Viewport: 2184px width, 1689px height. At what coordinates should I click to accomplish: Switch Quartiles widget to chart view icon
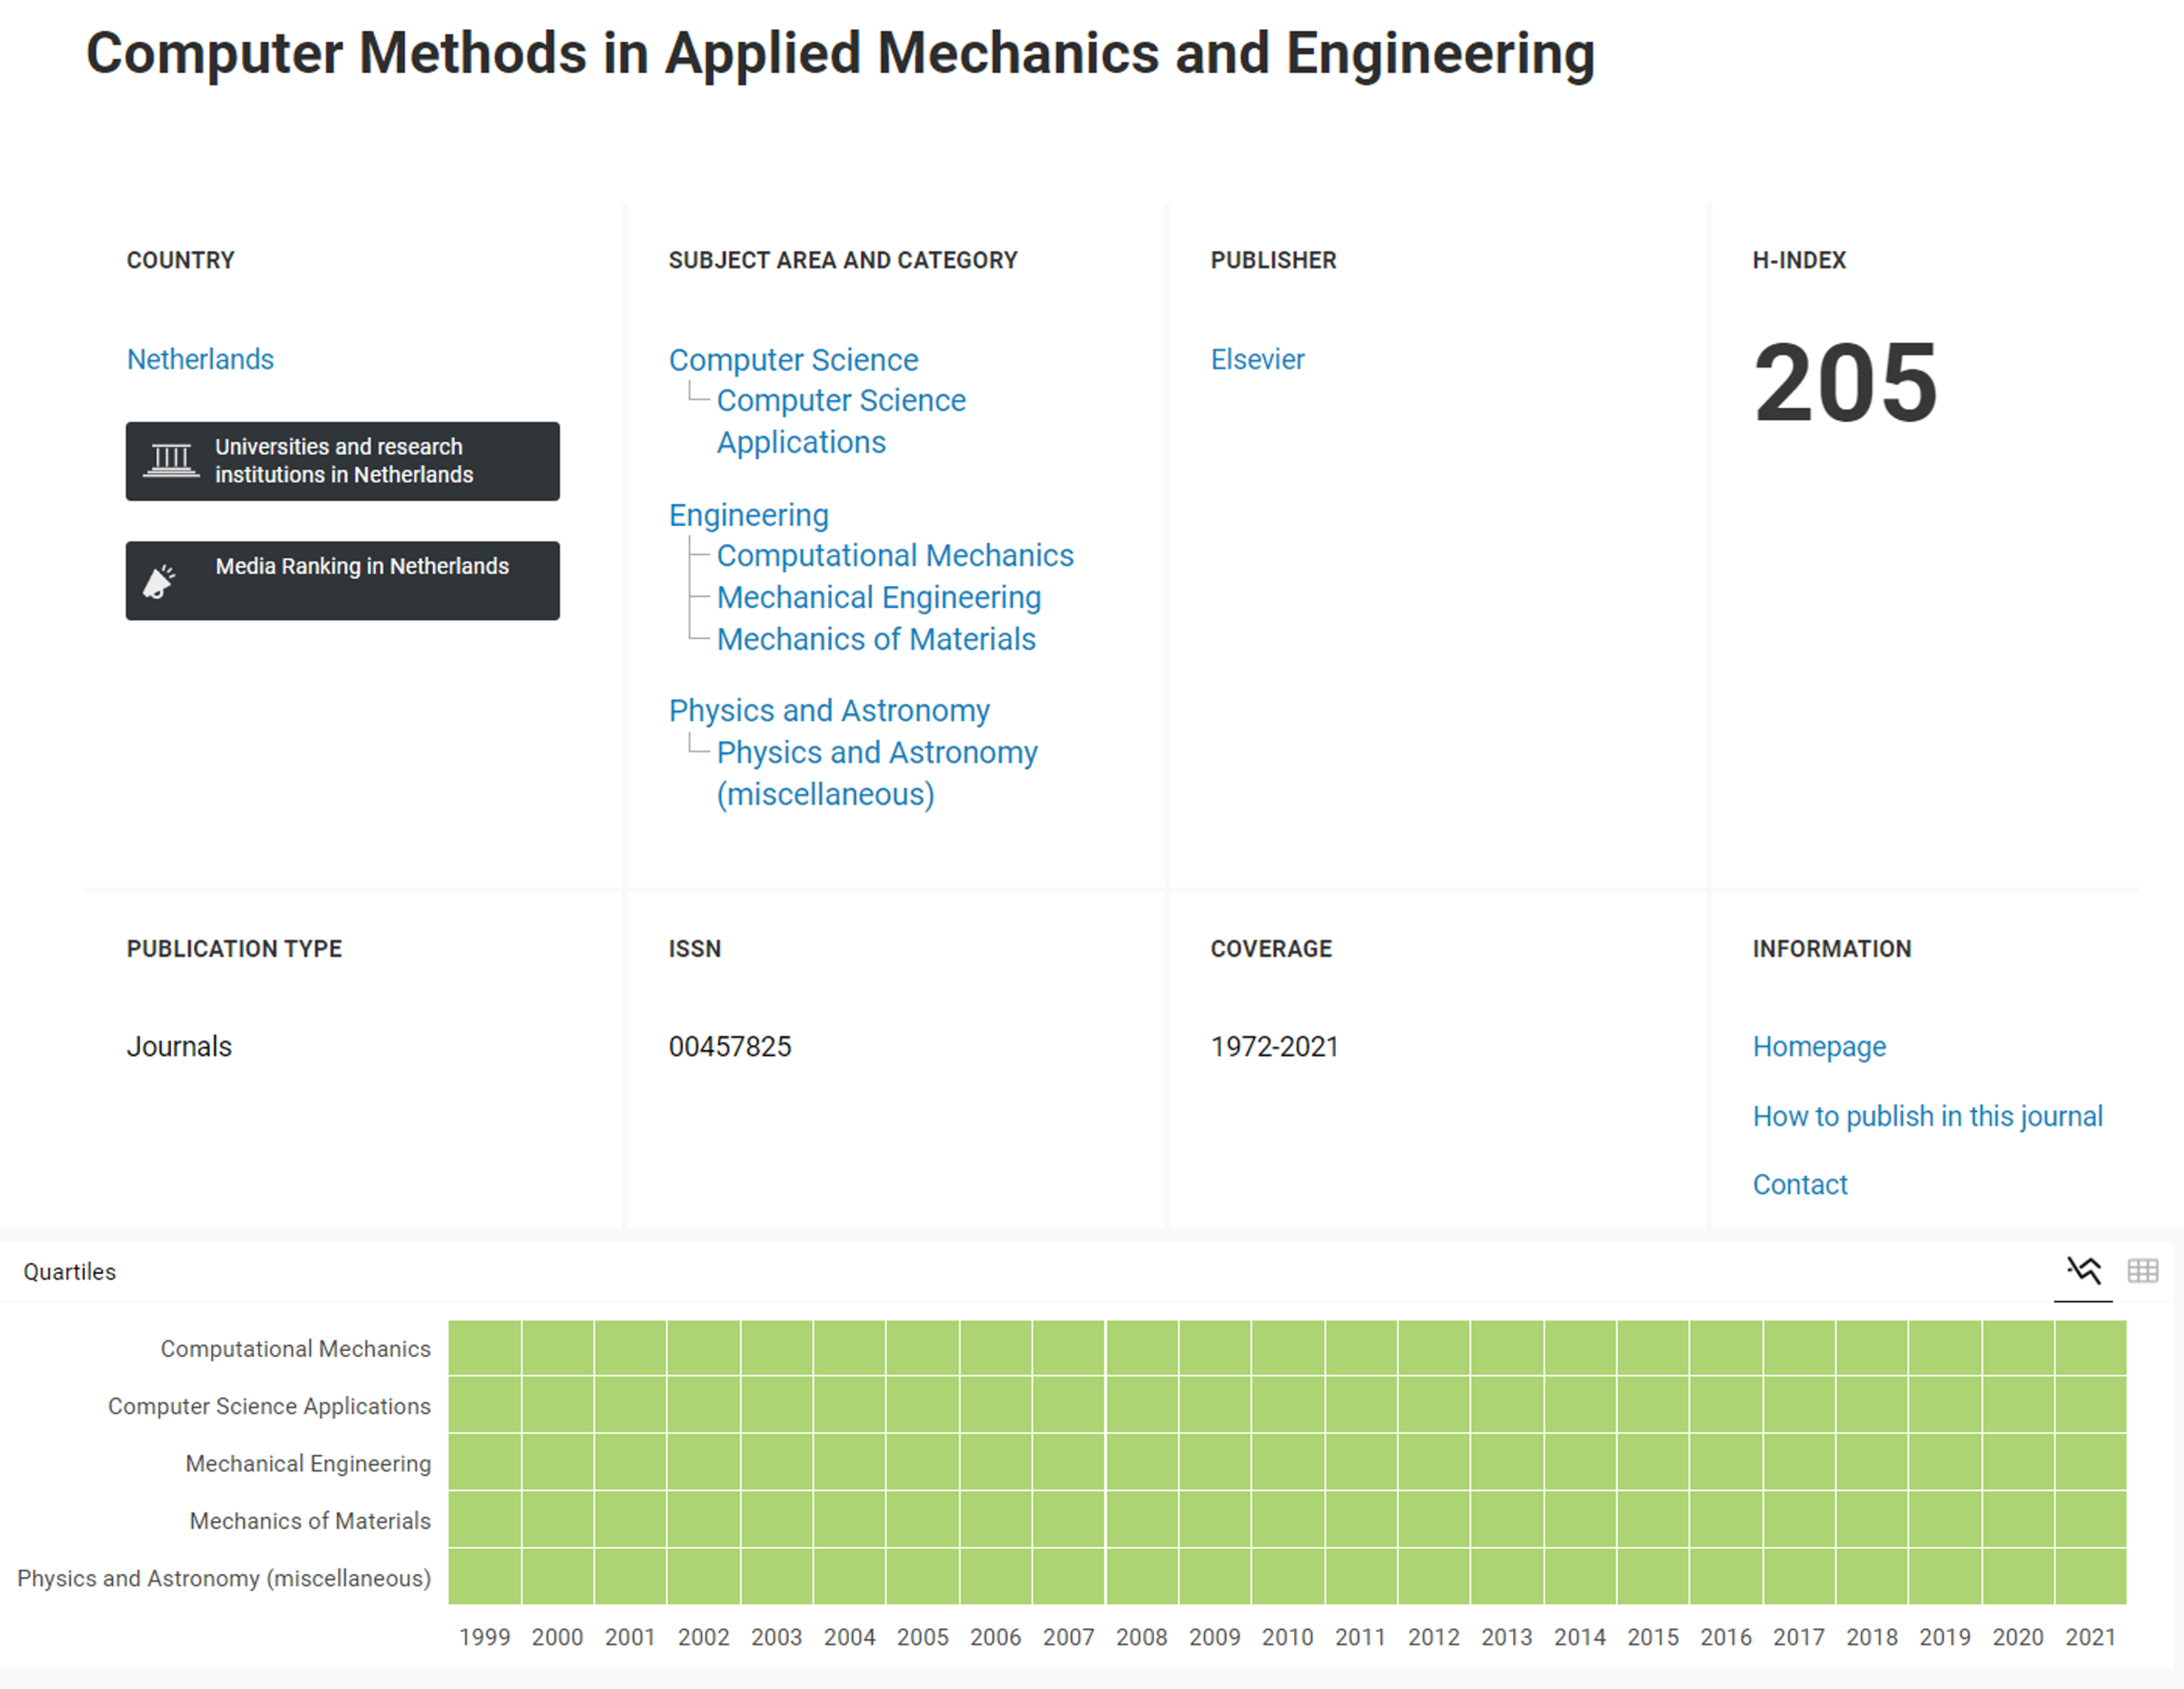2083,1271
